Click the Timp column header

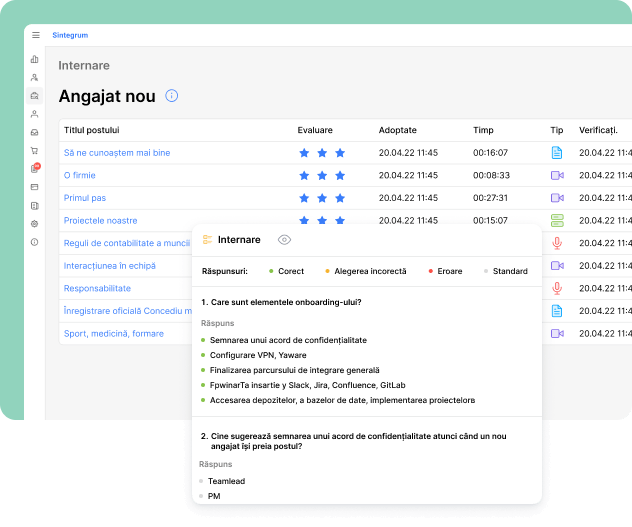[x=483, y=130]
